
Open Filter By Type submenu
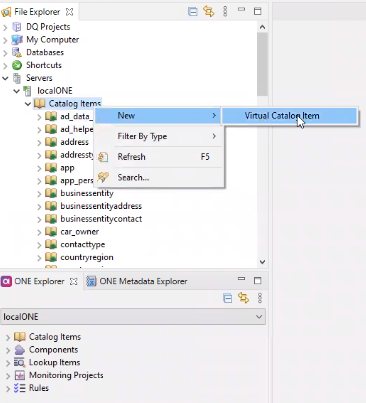tap(158, 136)
